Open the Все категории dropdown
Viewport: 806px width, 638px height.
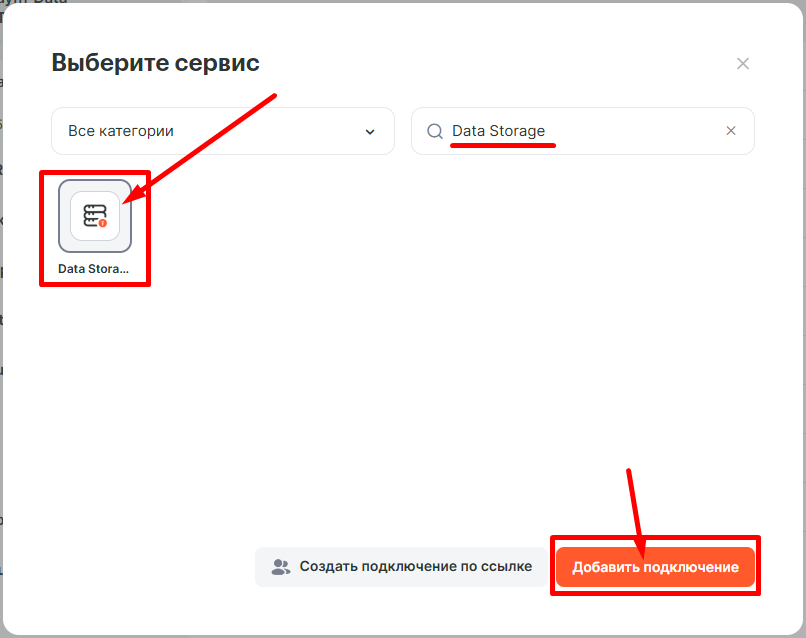(x=222, y=131)
